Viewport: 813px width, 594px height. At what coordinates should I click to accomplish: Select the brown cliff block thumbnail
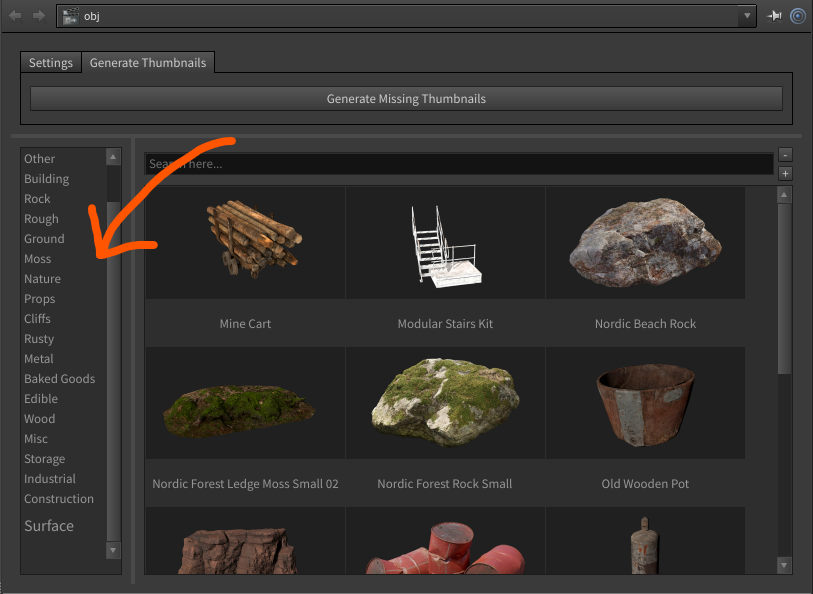point(245,541)
